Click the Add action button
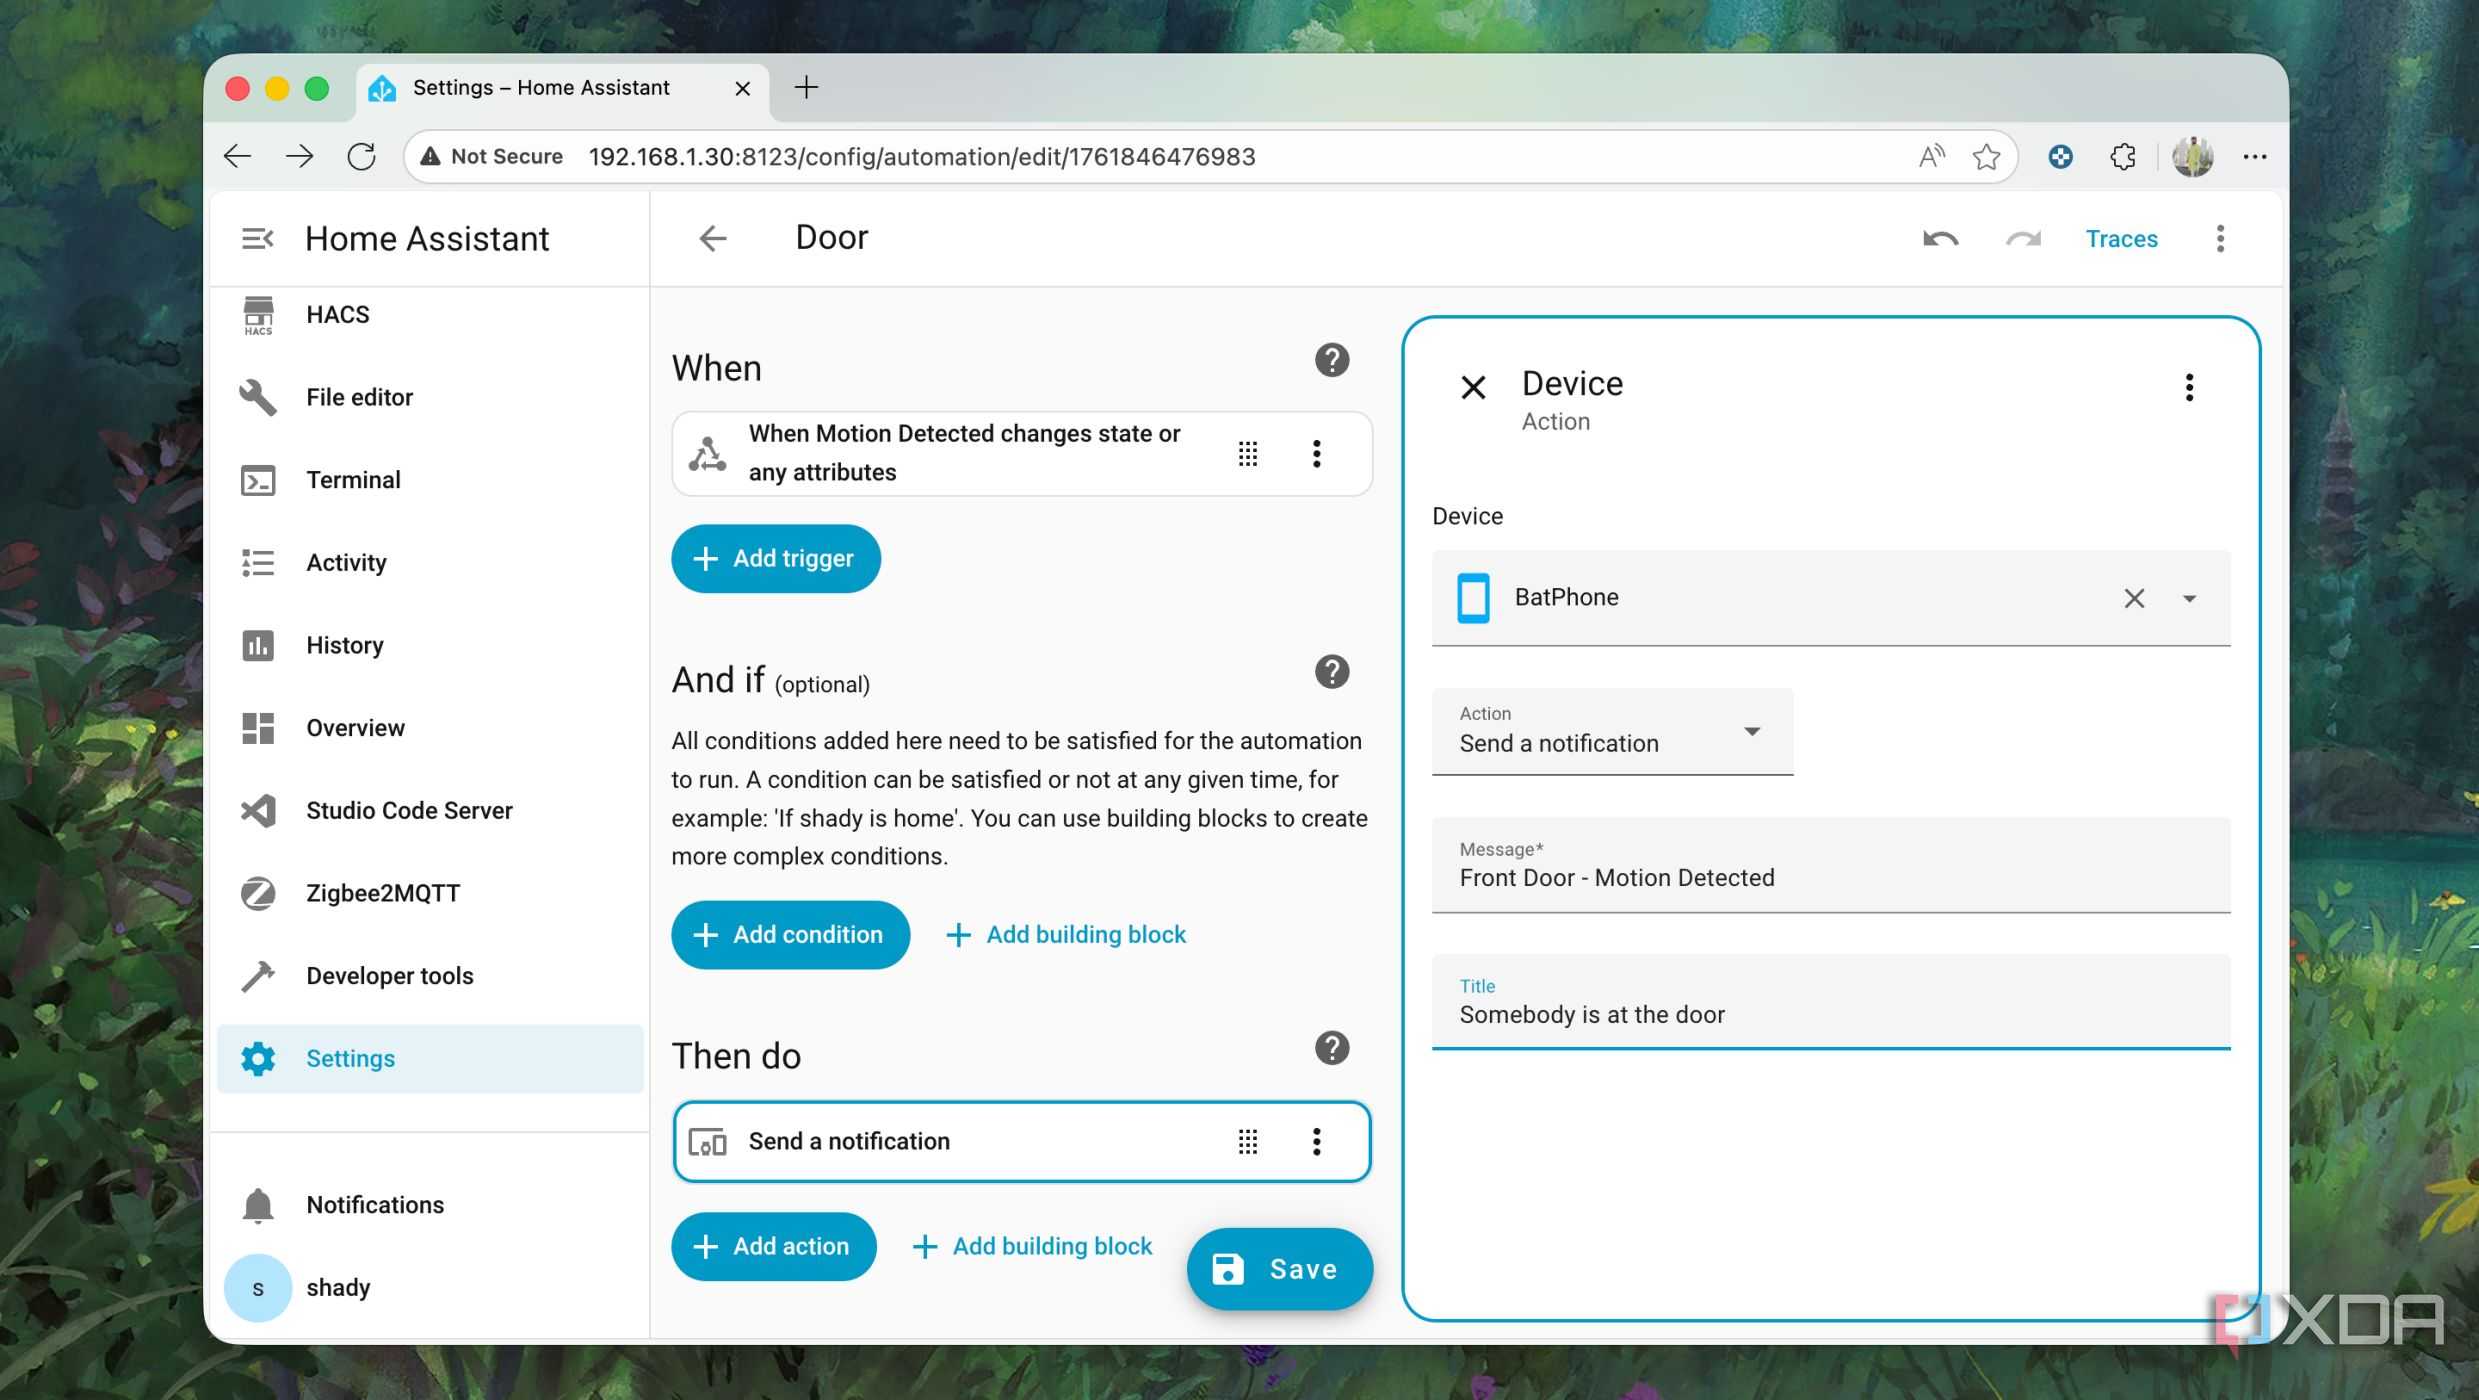The width and height of the screenshot is (2479, 1400). tap(774, 1247)
